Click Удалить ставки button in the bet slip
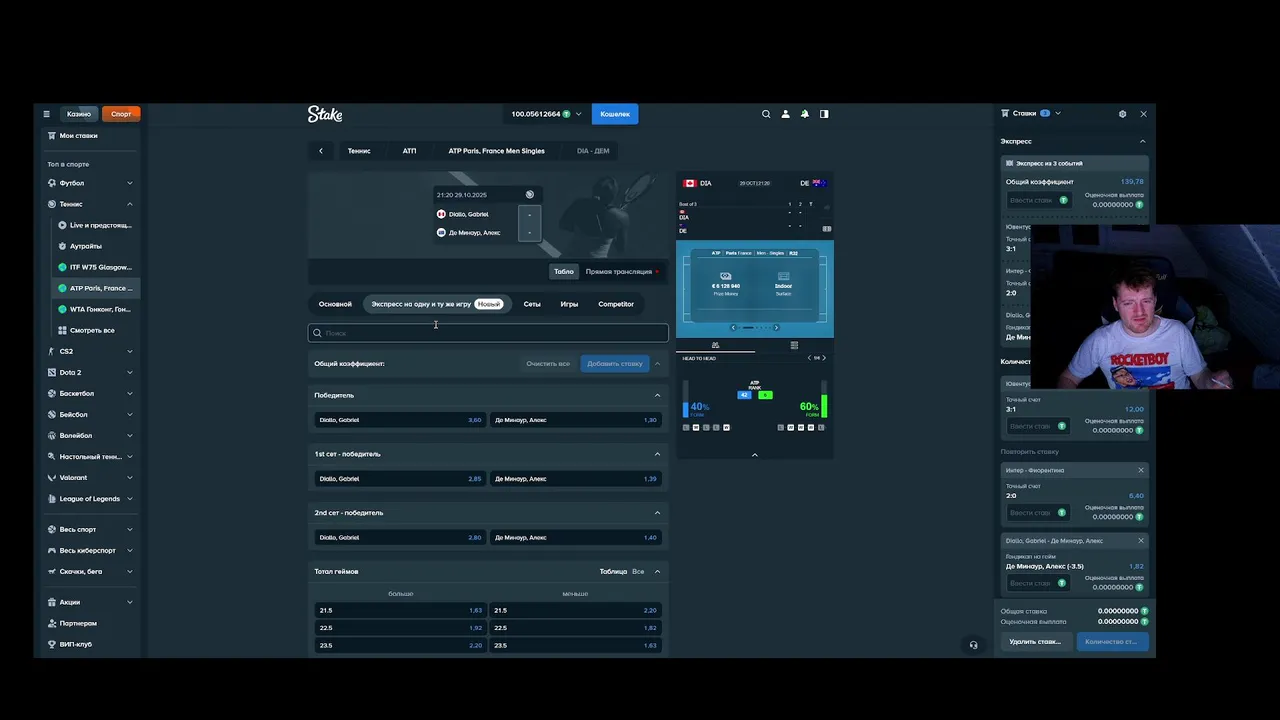 1035,642
